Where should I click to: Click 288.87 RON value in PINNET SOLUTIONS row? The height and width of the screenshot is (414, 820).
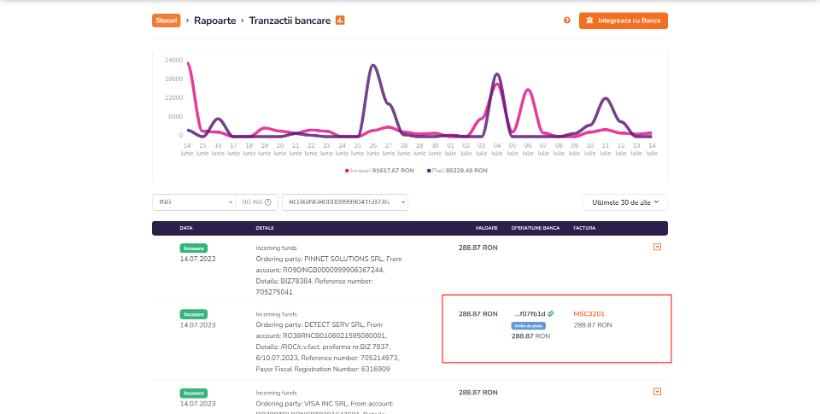pyautogui.click(x=478, y=248)
